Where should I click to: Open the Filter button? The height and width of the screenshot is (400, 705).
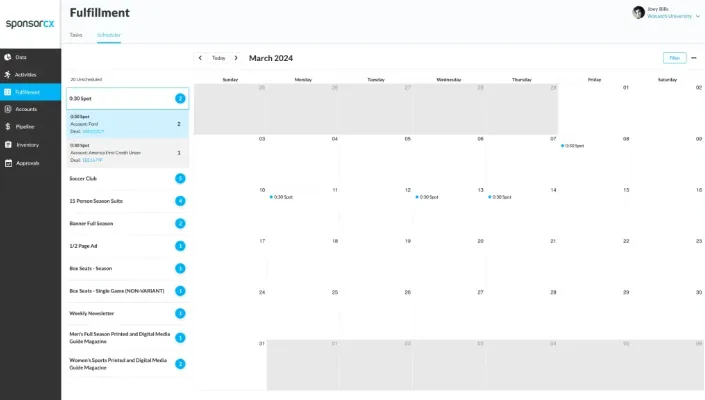[x=674, y=58]
